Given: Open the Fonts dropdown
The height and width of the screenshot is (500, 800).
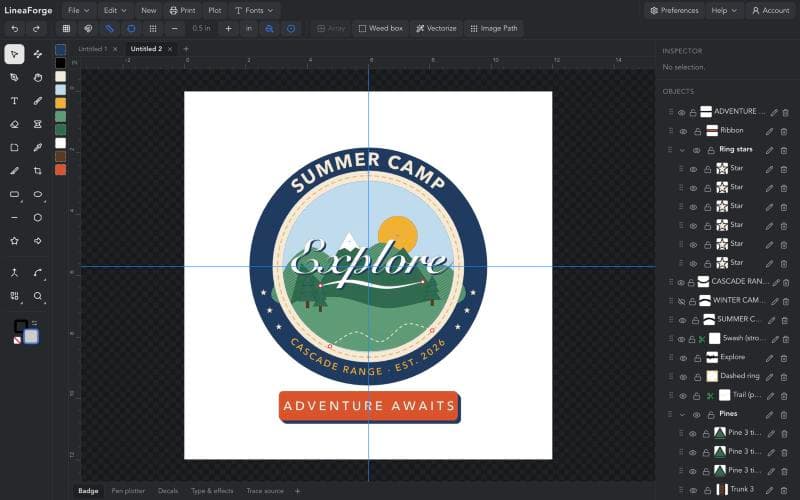Looking at the screenshot, I should tap(254, 10).
